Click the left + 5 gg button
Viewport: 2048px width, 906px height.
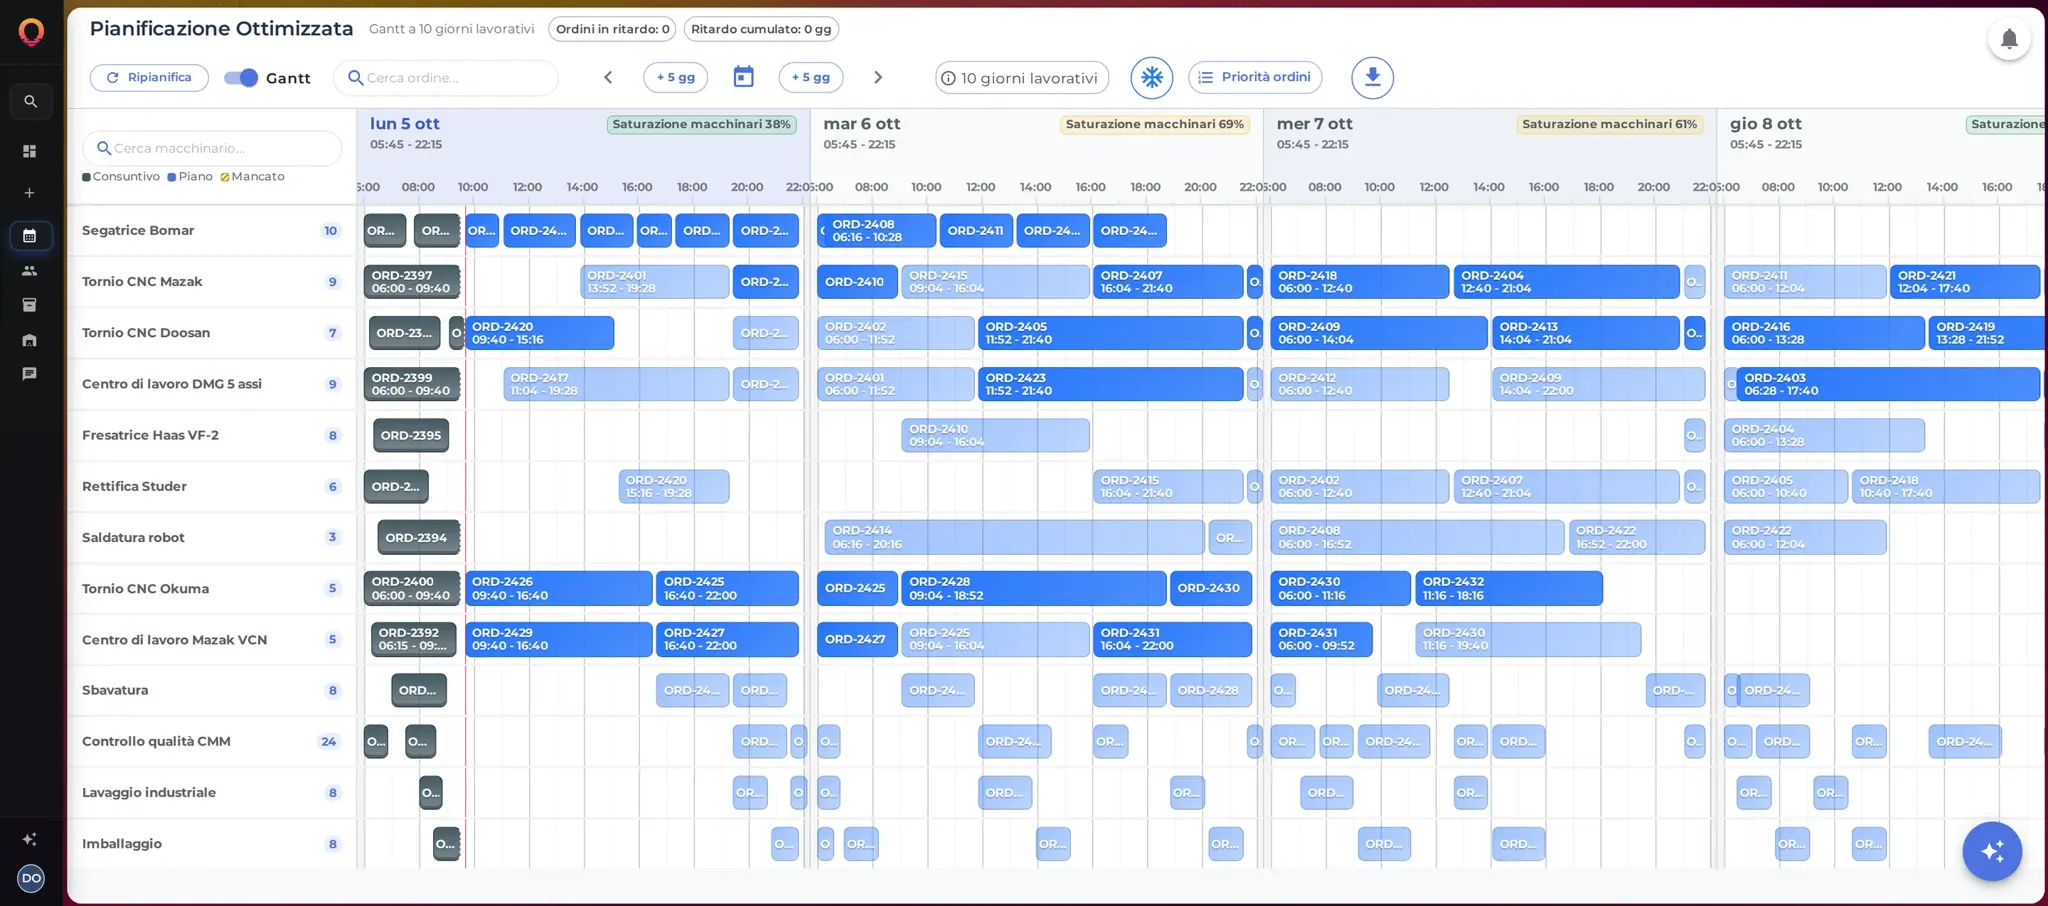click(675, 77)
